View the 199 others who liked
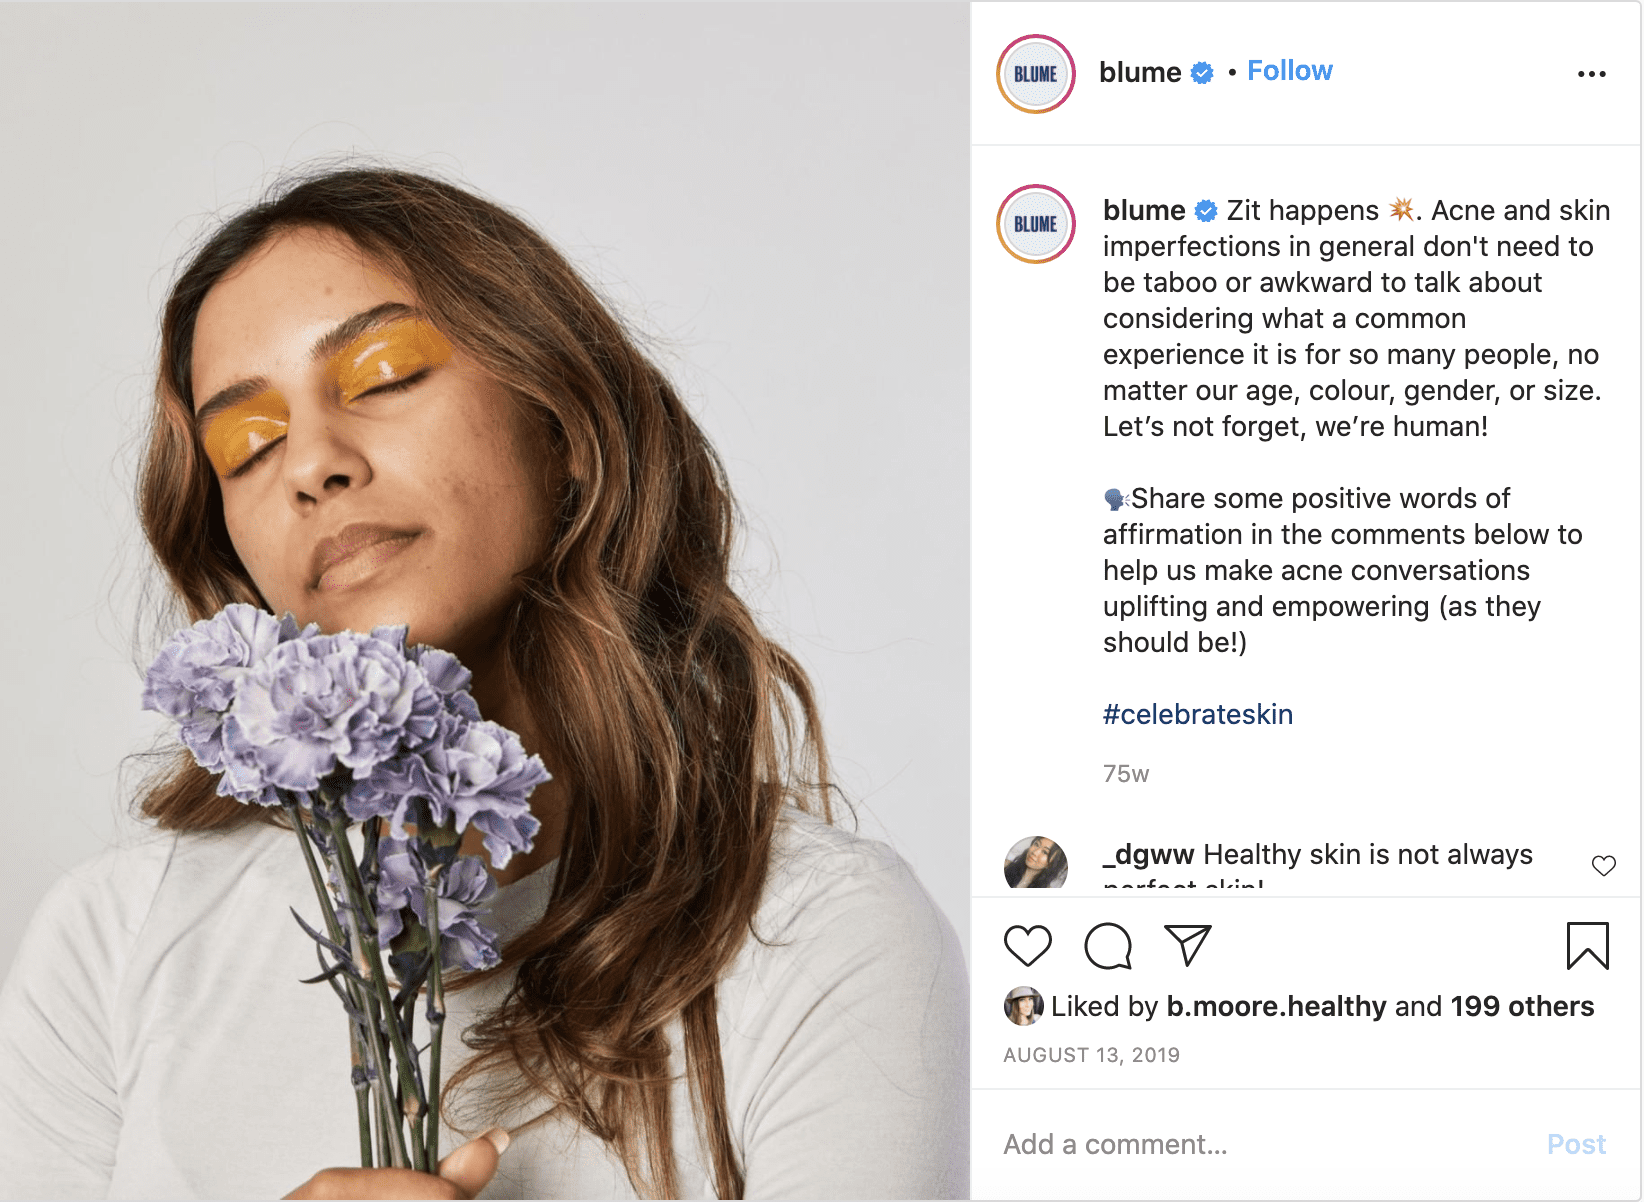The height and width of the screenshot is (1202, 1644). [1522, 1006]
